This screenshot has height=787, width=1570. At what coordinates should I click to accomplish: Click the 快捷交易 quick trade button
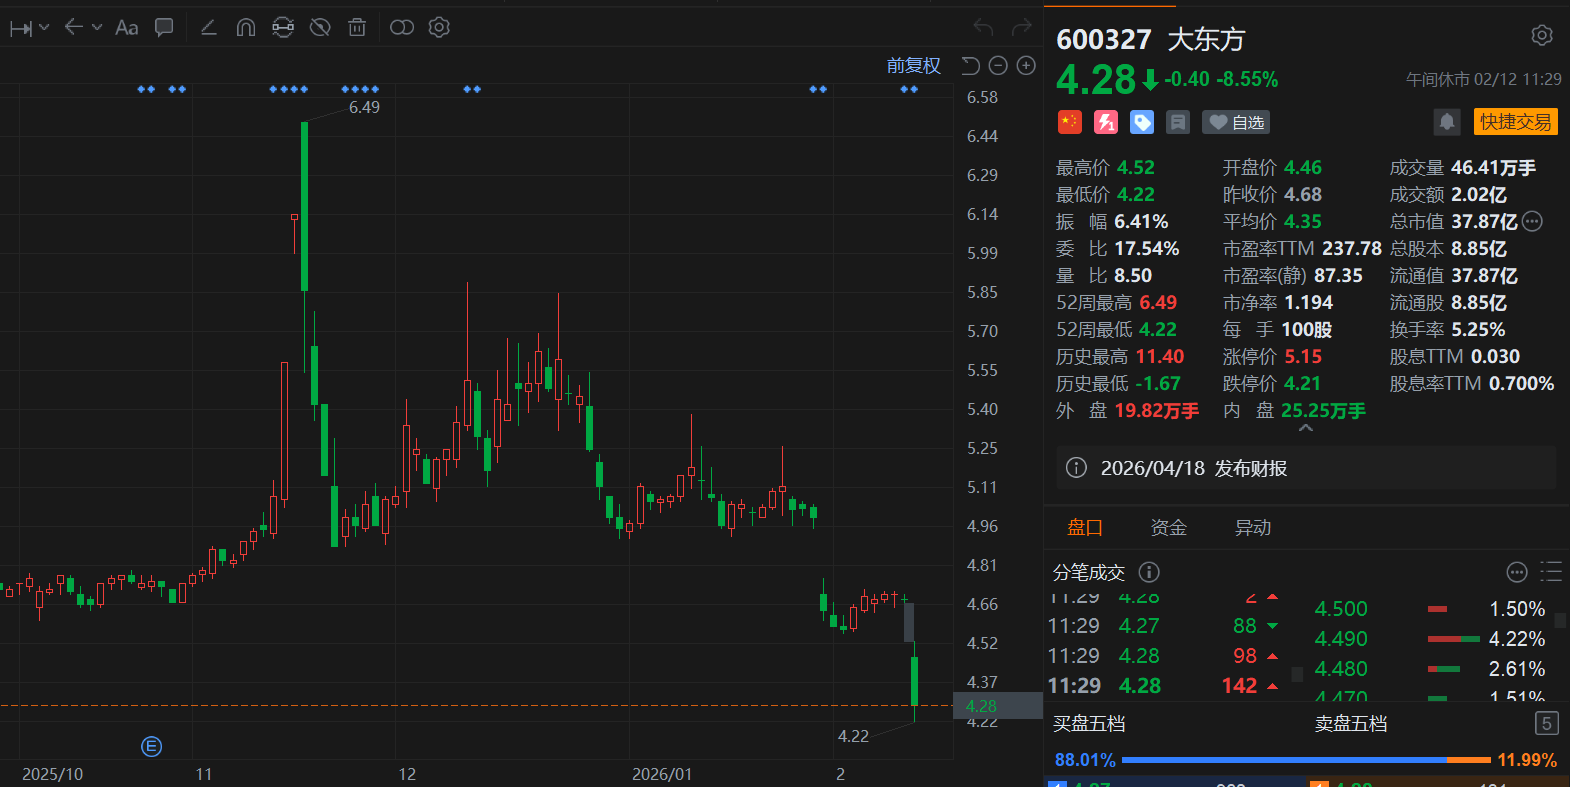(x=1515, y=122)
